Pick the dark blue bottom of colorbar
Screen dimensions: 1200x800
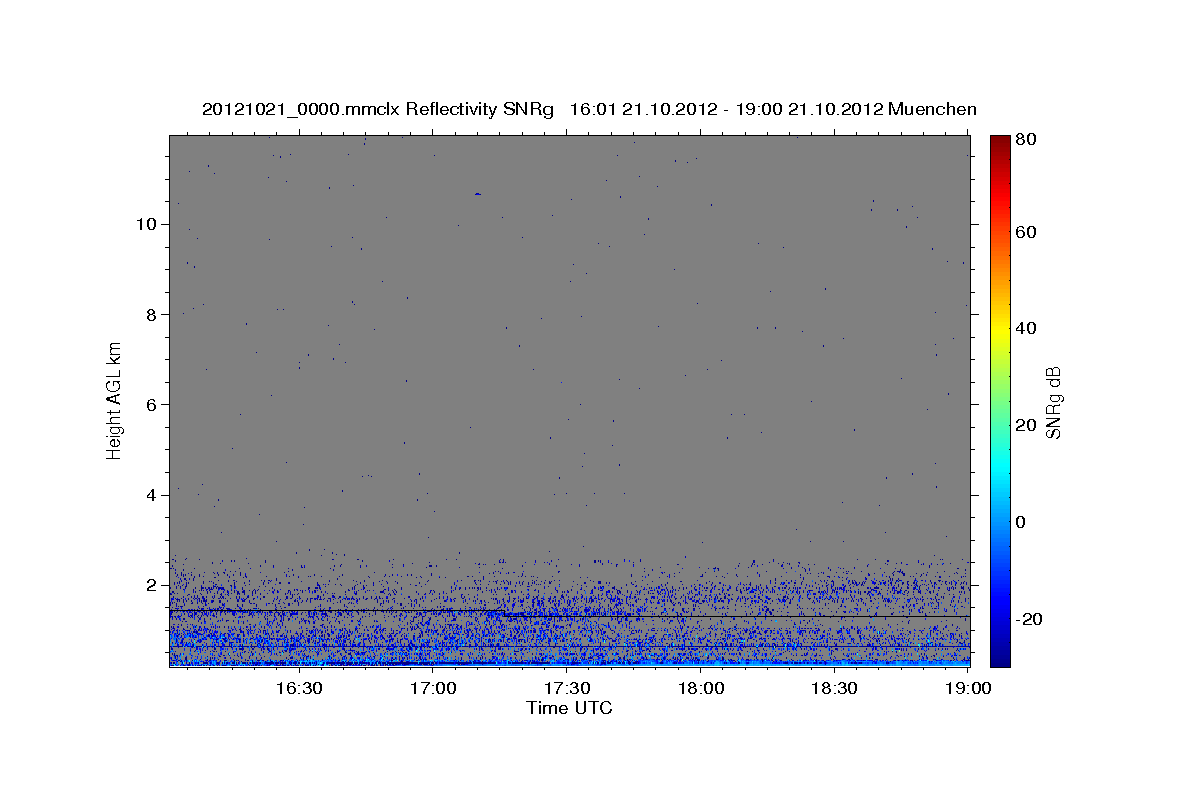click(999, 658)
